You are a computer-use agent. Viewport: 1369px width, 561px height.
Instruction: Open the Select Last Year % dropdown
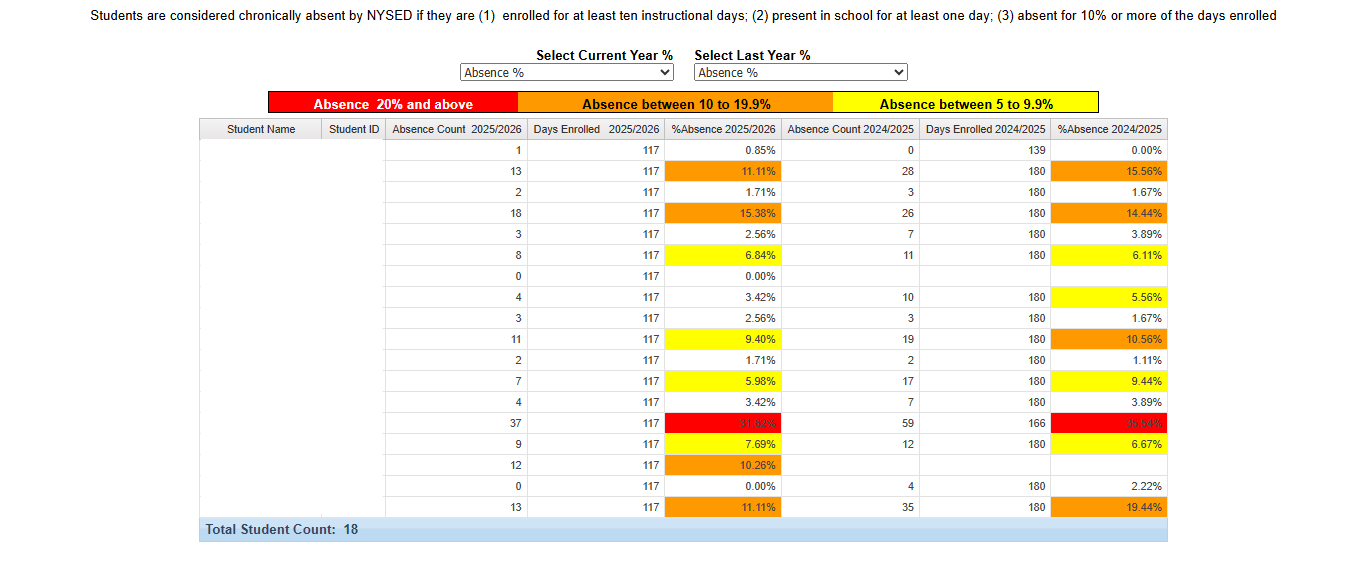pos(800,72)
